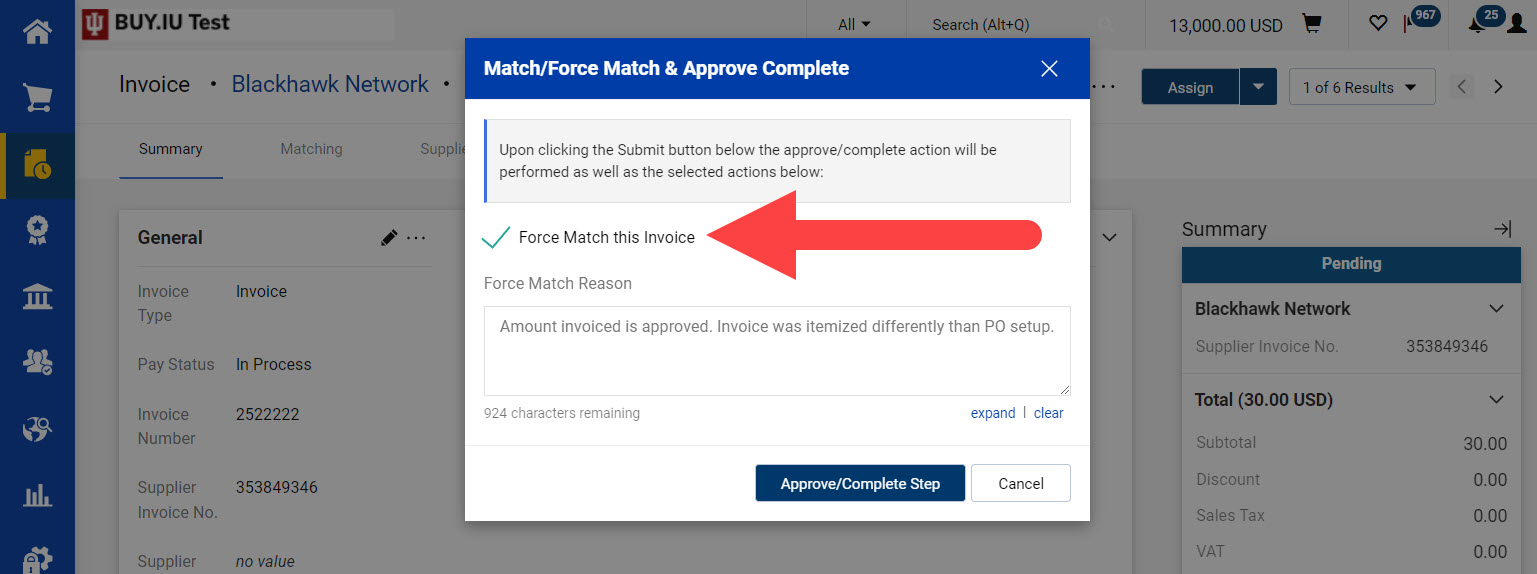Open favorites heart icon in header
Image resolution: width=1537 pixels, height=574 pixels.
click(1378, 24)
